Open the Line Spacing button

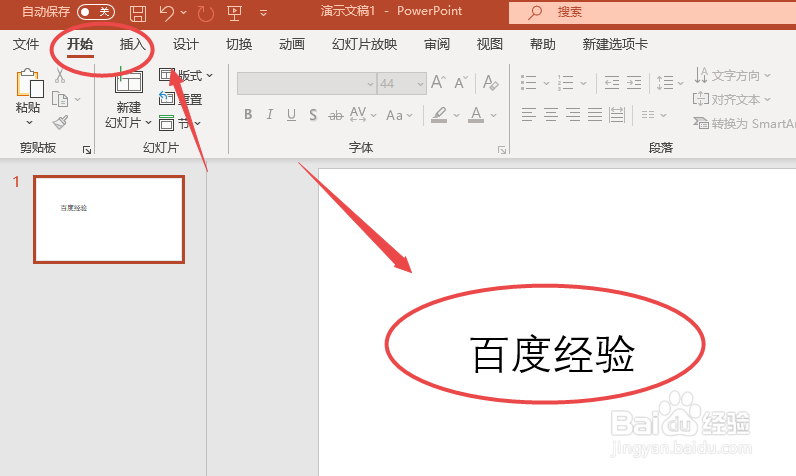click(670, 82)
